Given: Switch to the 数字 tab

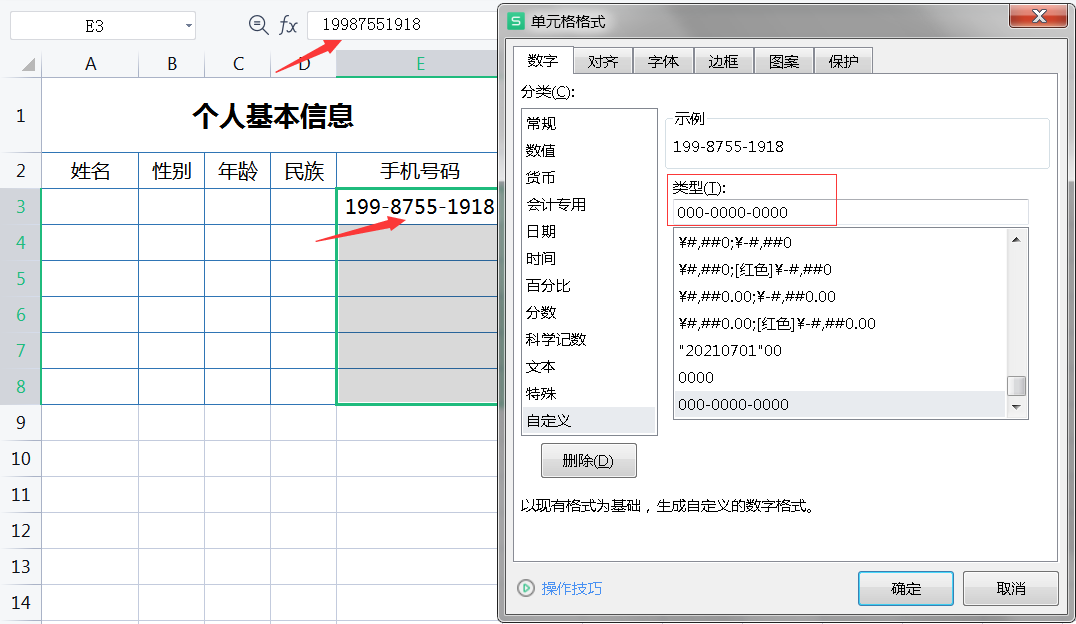Looking at the screenshot, I should click(x=543, y=61).
